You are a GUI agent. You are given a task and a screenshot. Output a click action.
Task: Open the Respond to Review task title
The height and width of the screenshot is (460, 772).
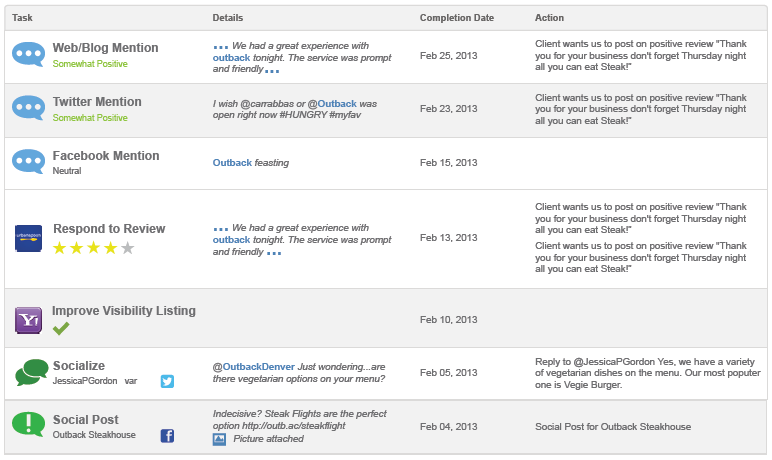point(109,229)
